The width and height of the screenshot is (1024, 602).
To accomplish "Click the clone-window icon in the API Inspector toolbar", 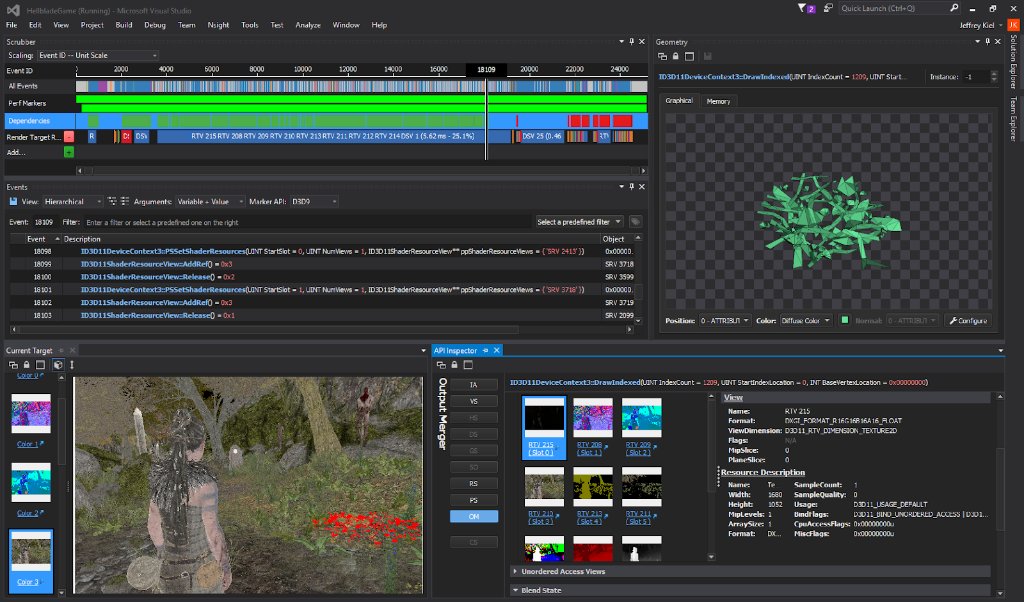I will pos(441,365).
